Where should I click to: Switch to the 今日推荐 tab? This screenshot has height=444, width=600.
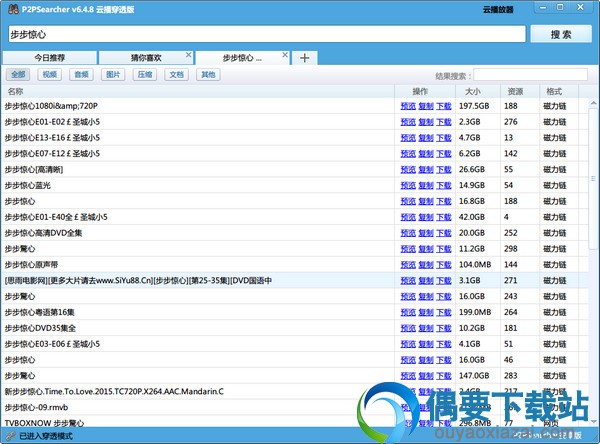(50, 58)
